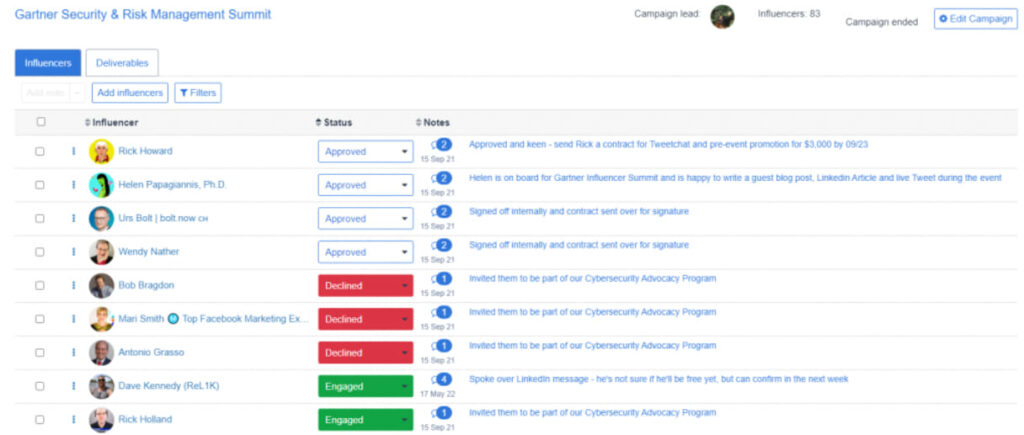Select Dave Kennedy's row checkbox
This screenshot has height=435, width=1024.
click(40, 386)
